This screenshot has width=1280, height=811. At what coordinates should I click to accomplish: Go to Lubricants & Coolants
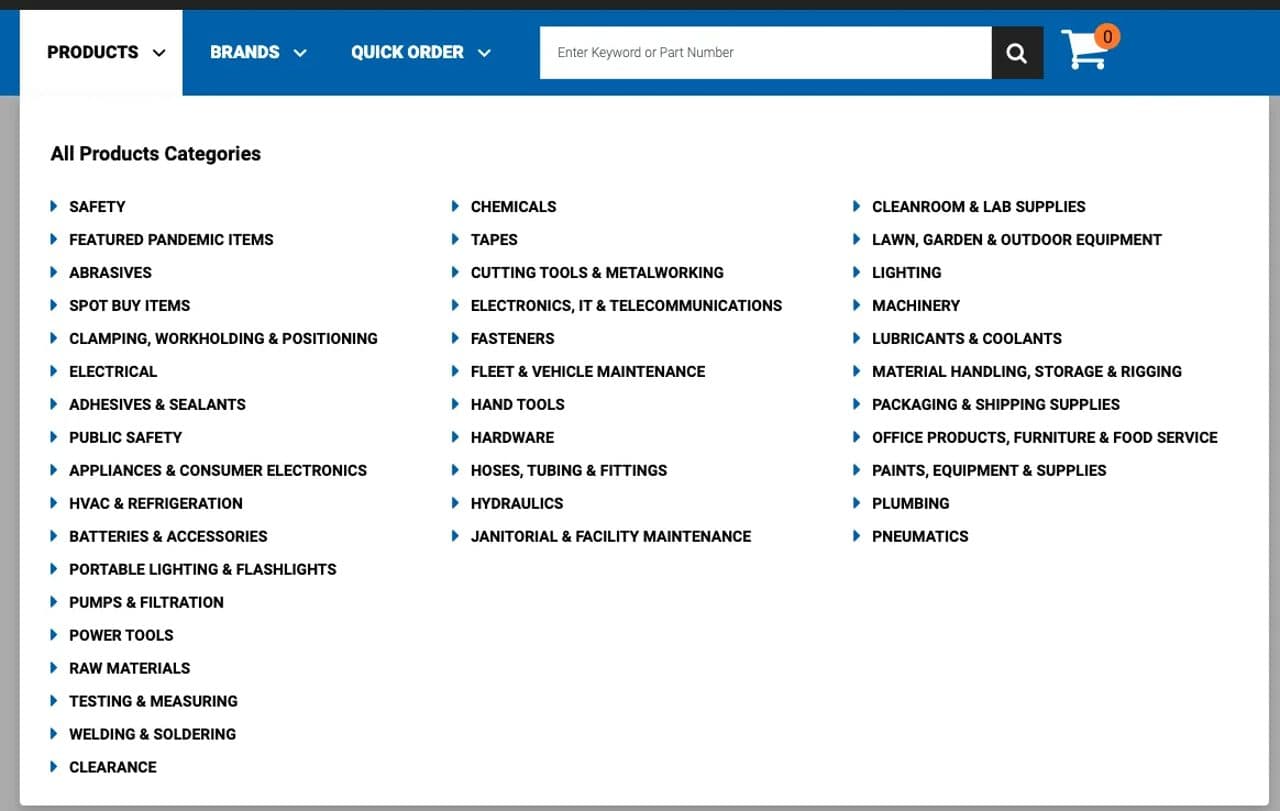[967, 339]
